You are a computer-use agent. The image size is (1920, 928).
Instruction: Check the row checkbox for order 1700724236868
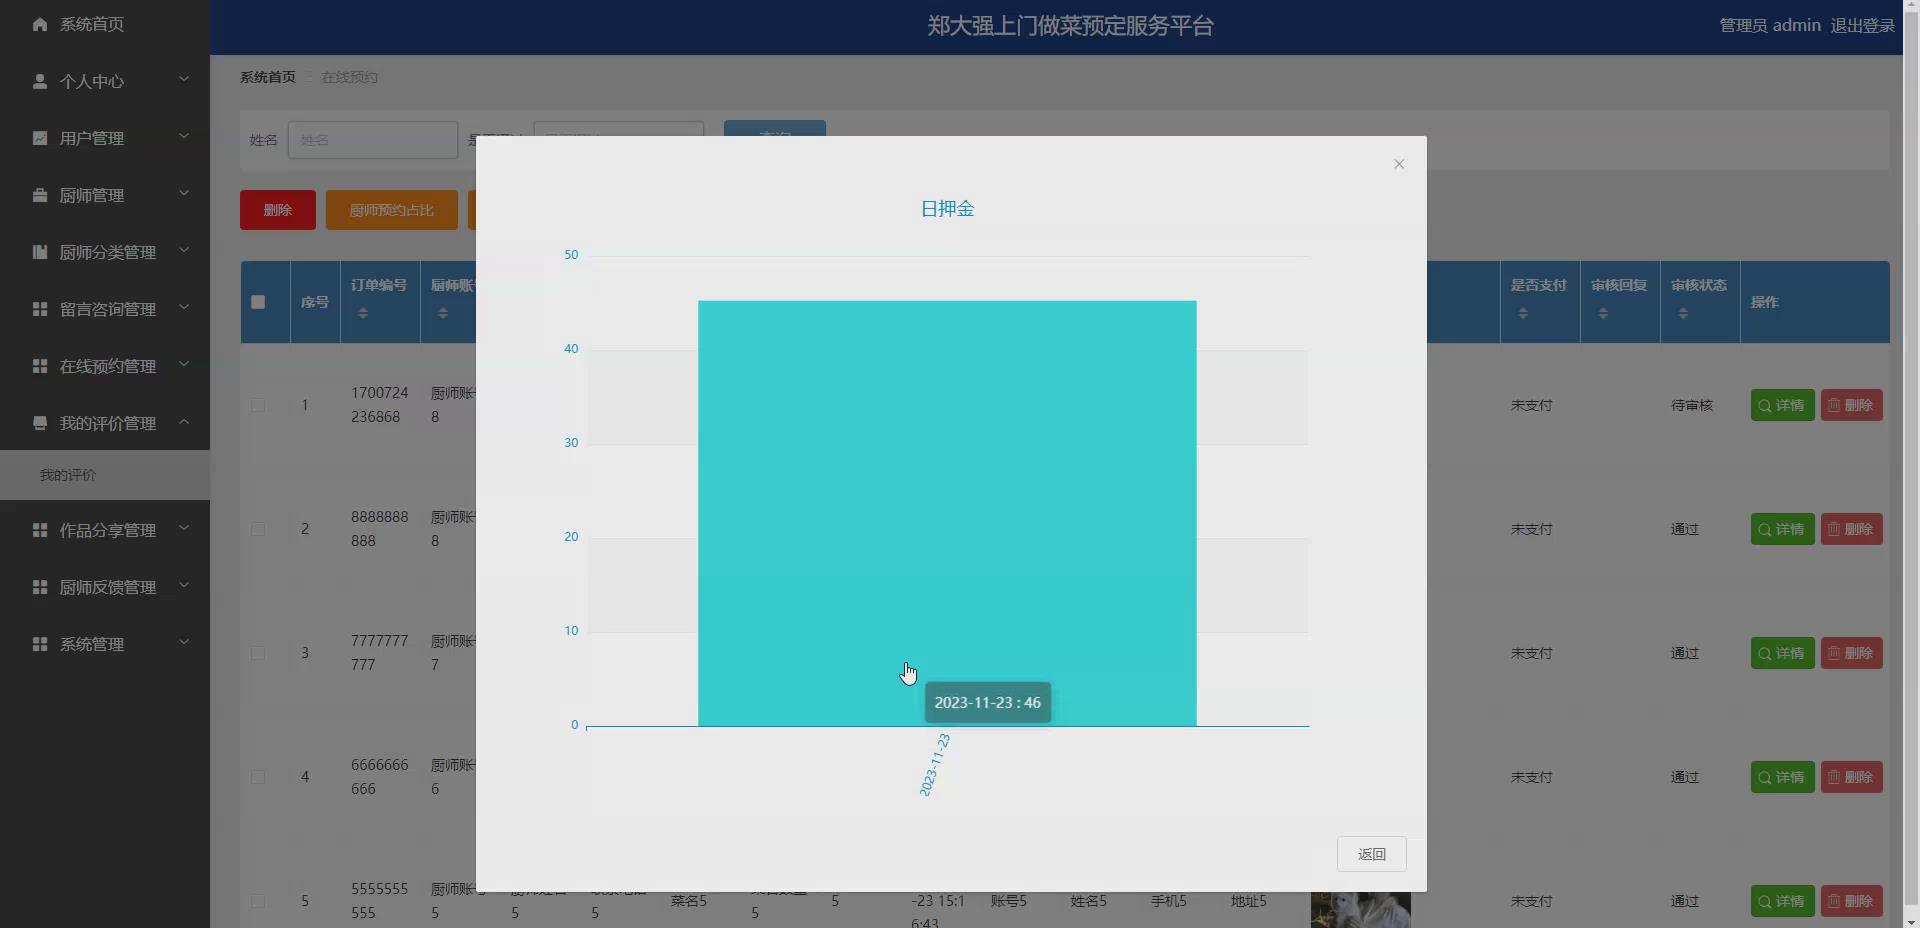point(258,405)
